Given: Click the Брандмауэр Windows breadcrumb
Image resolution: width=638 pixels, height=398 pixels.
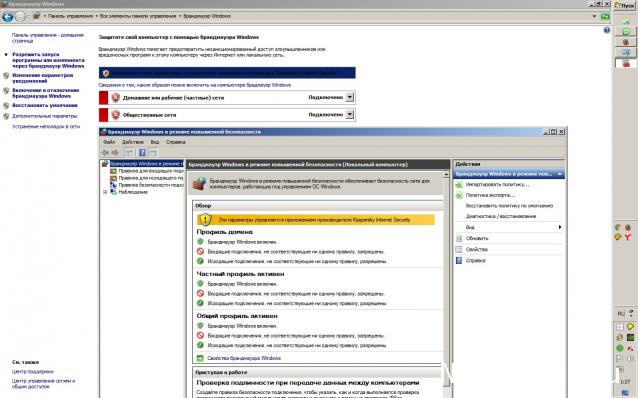Looking at the screenshot, I should tap(207, 16).
